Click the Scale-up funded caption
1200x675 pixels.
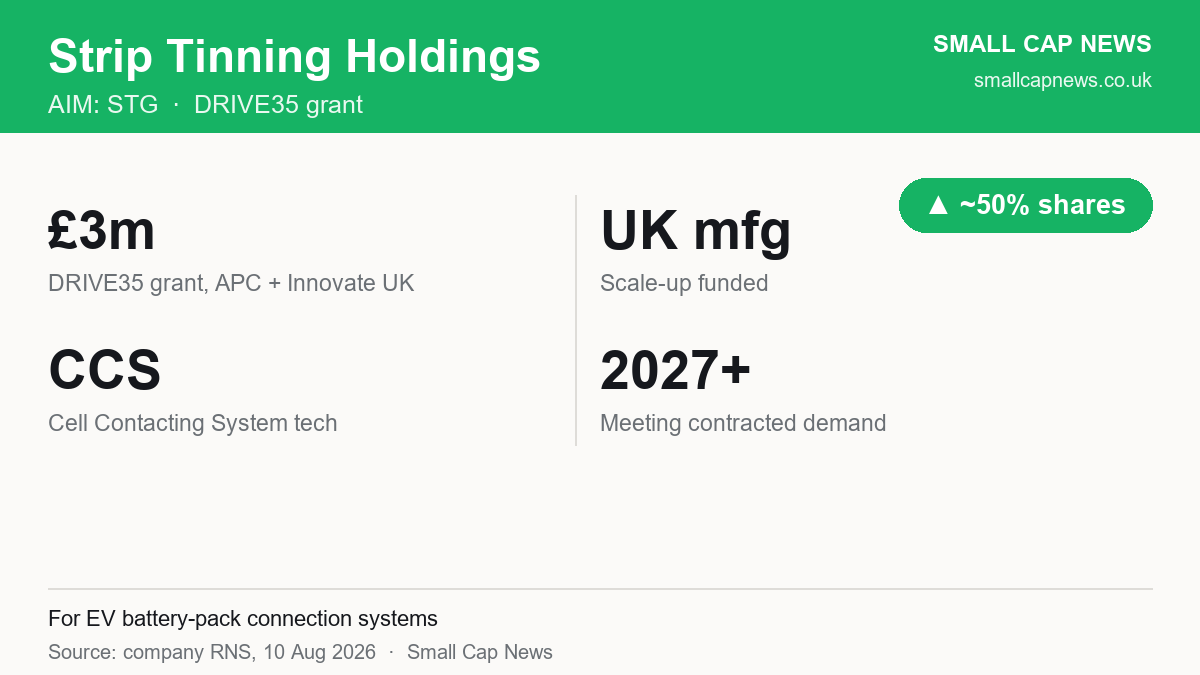click(684, 283)
